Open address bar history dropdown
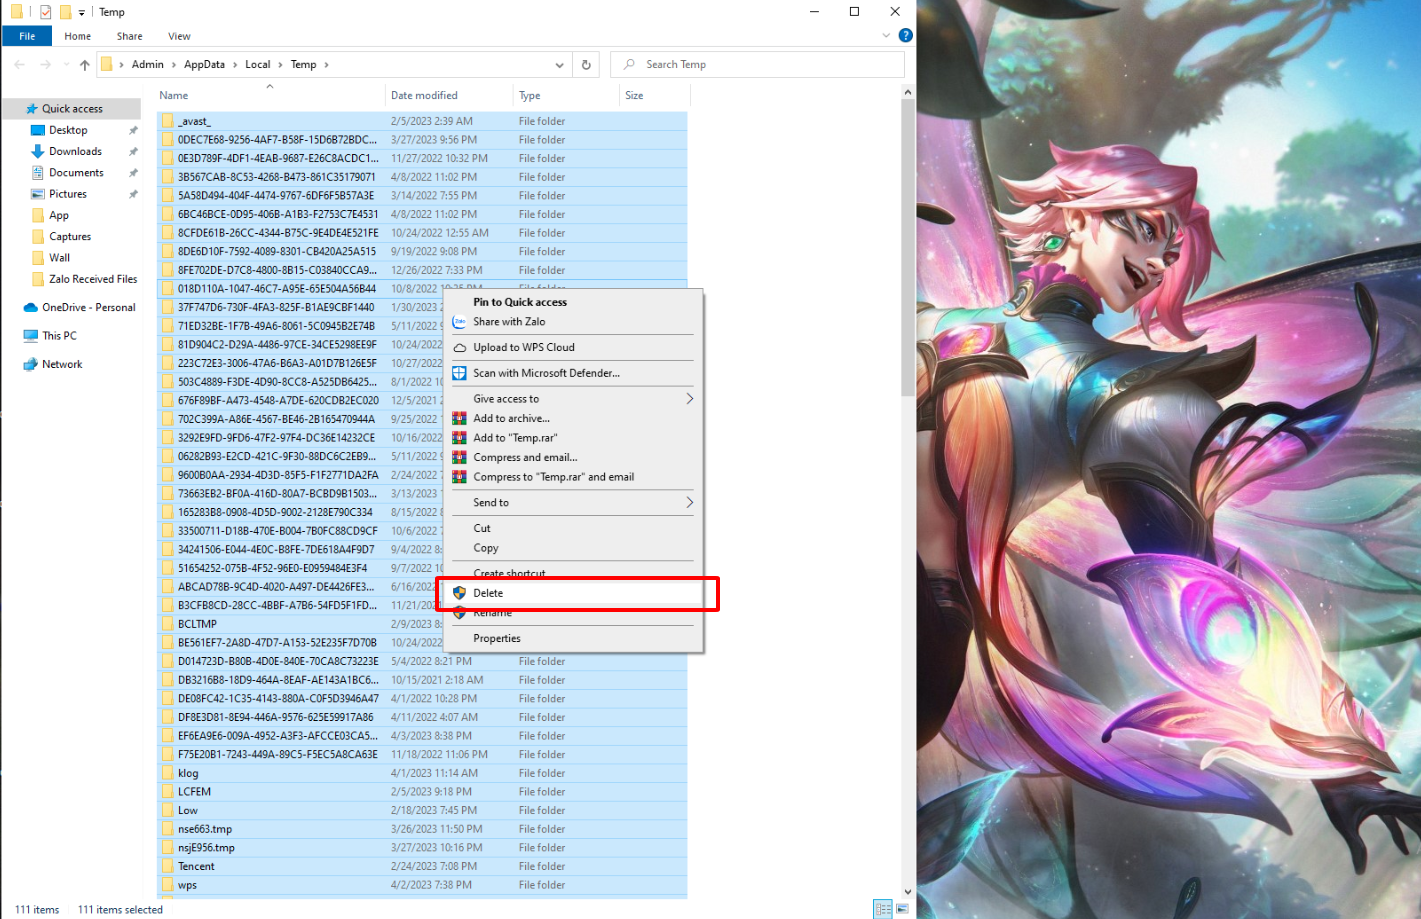This screenshot has width=1421, height=919. (x=559, y=64)
